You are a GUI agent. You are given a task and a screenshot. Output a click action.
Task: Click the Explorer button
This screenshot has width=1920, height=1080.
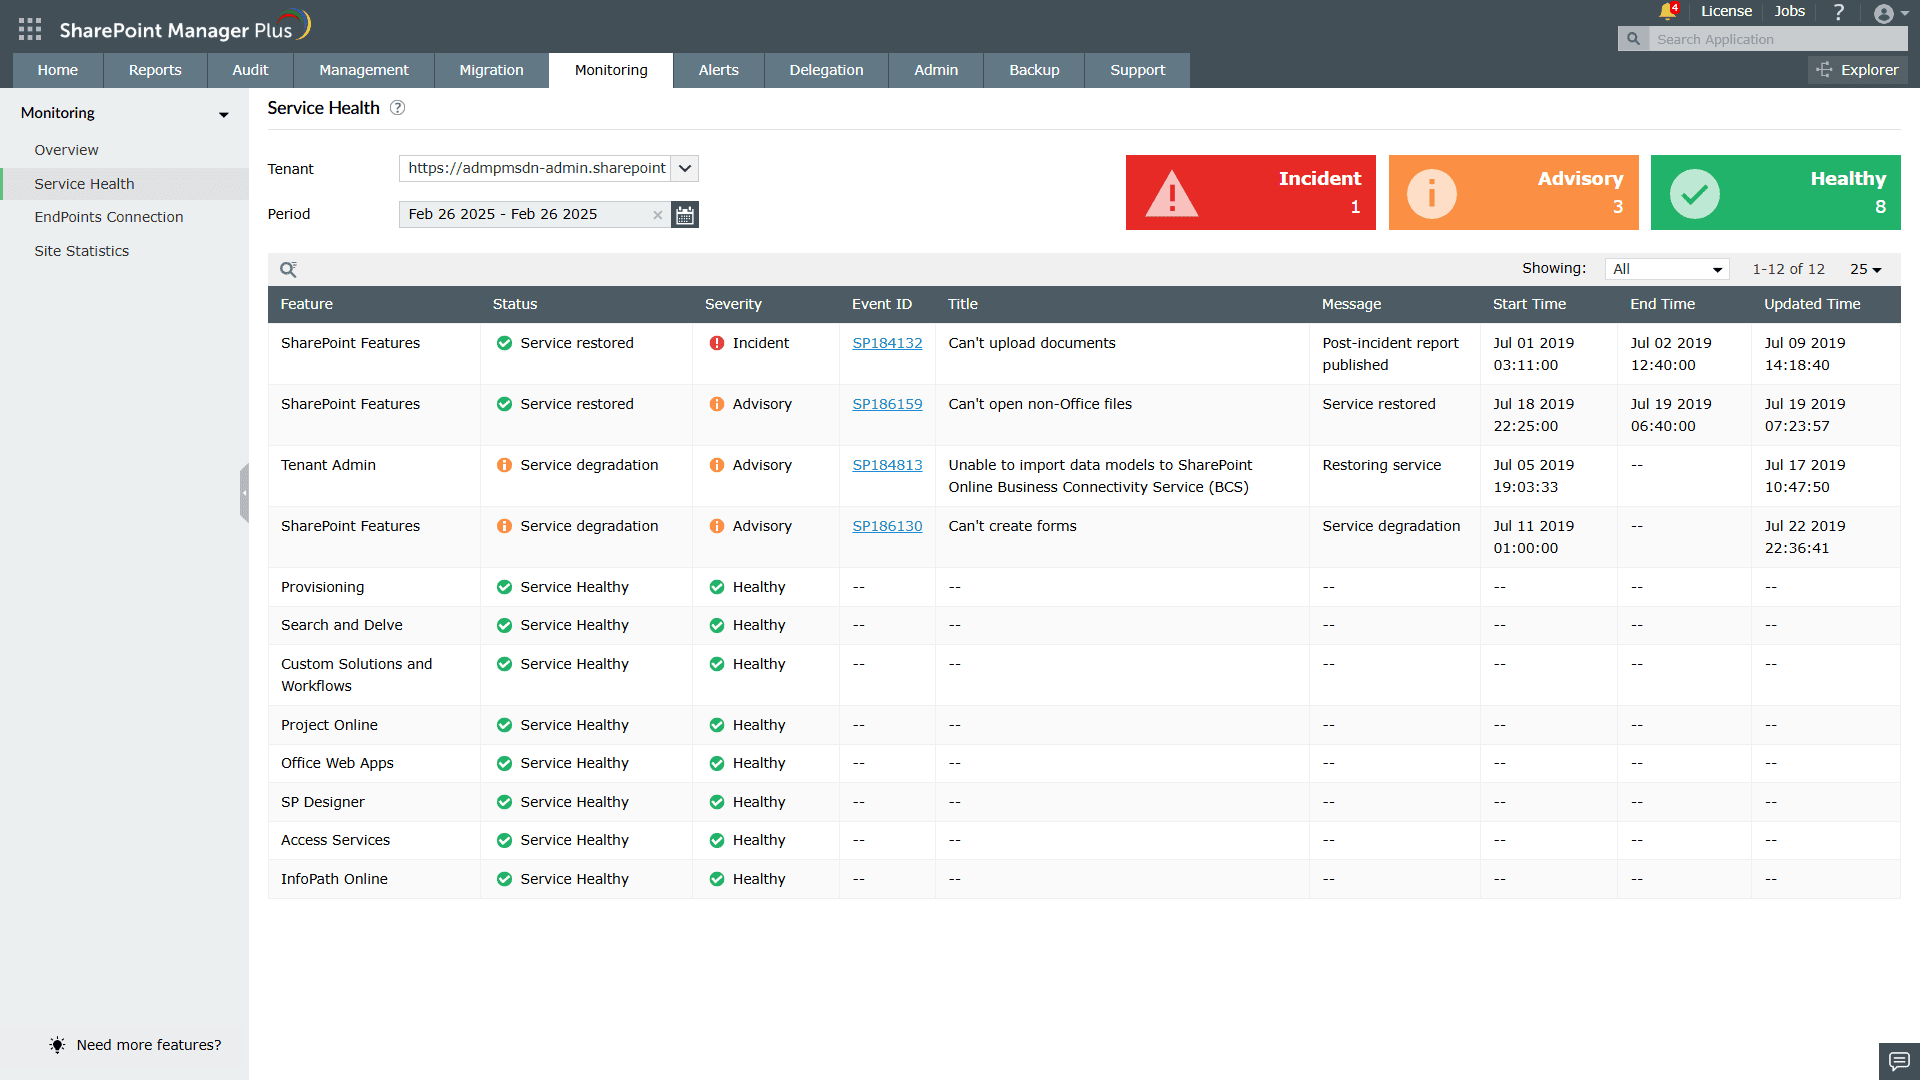pos(1858,70)
